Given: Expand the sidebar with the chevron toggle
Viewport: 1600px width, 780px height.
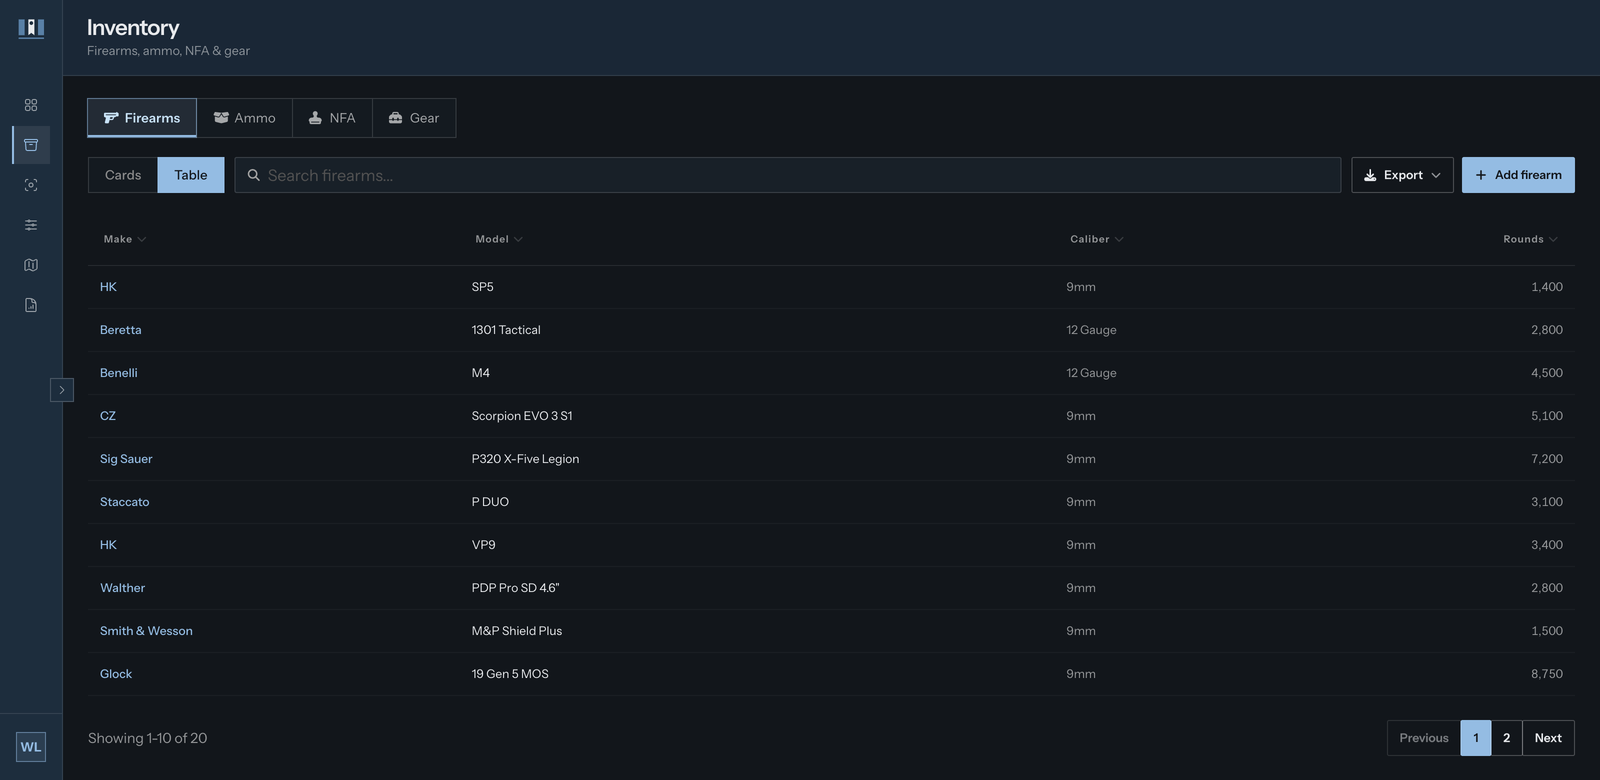Looking at the screenshot, I should (62, 390).
